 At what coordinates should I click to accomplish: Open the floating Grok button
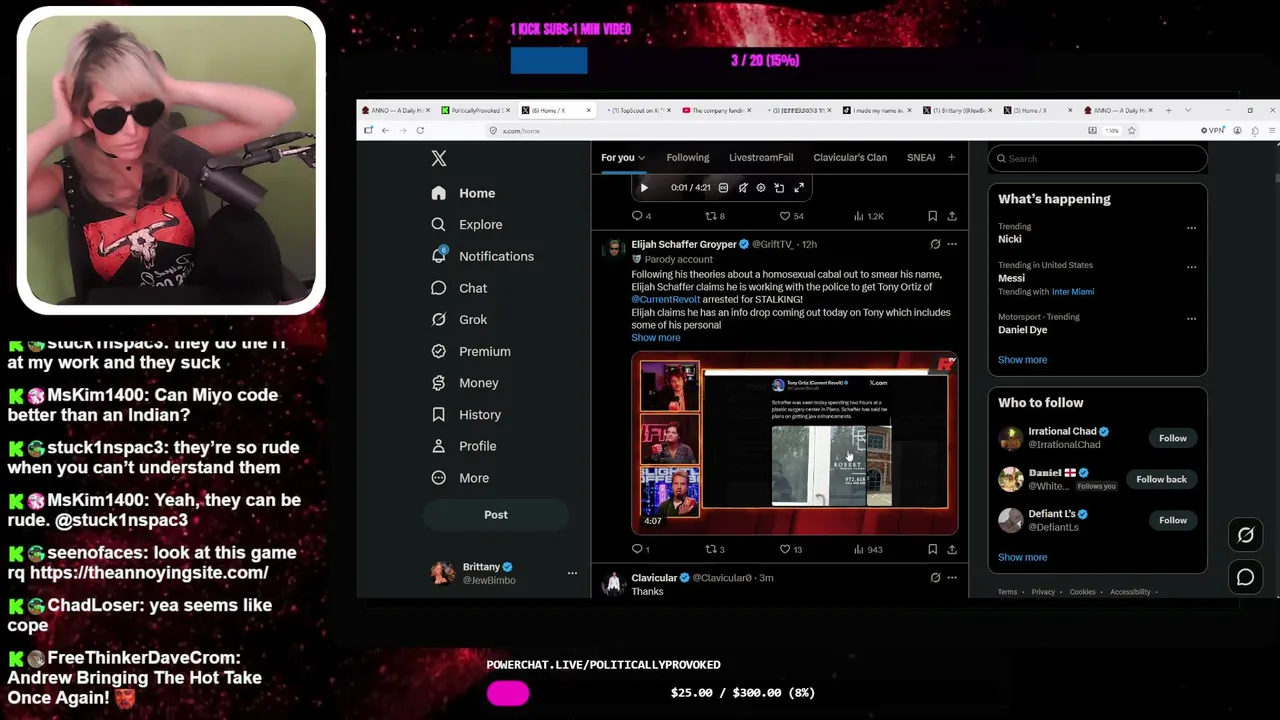[1245, 535]
